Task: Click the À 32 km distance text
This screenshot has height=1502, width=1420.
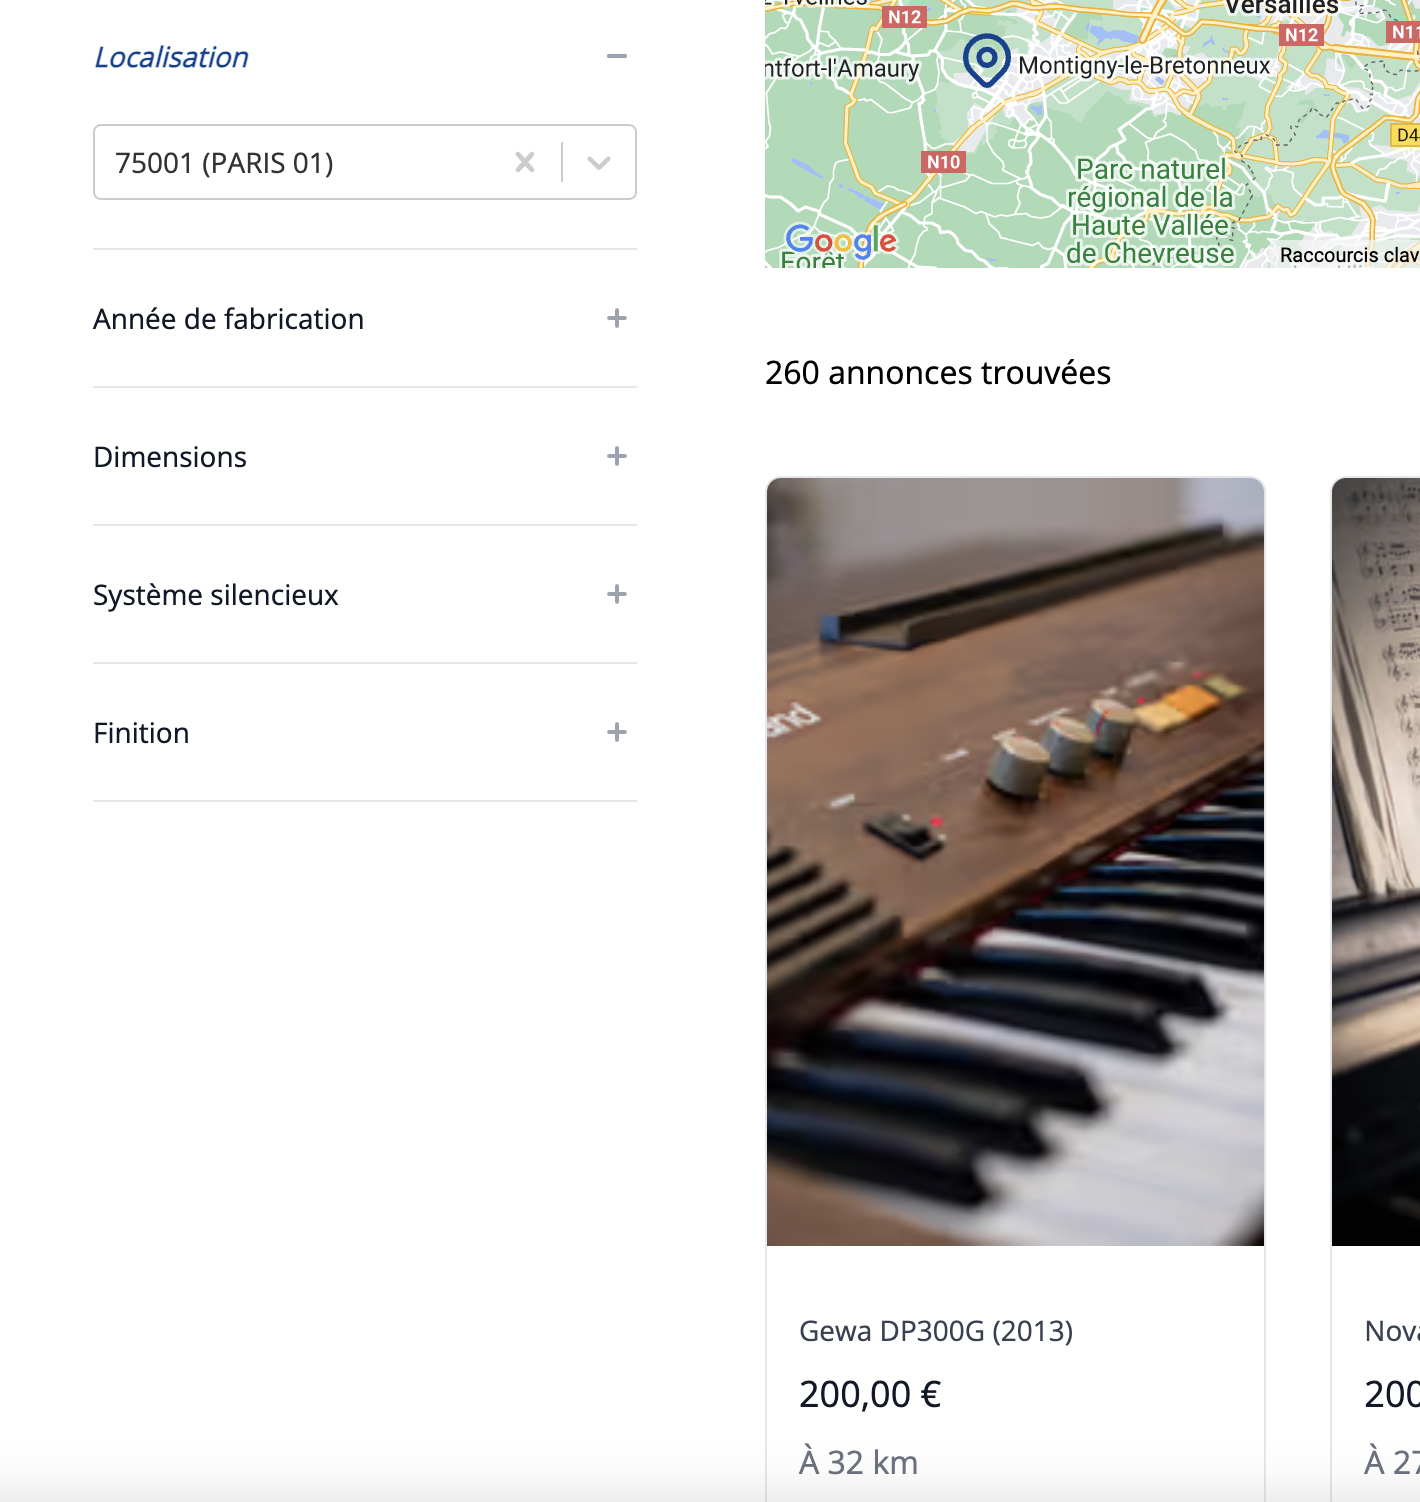Action: [858, 1462]
